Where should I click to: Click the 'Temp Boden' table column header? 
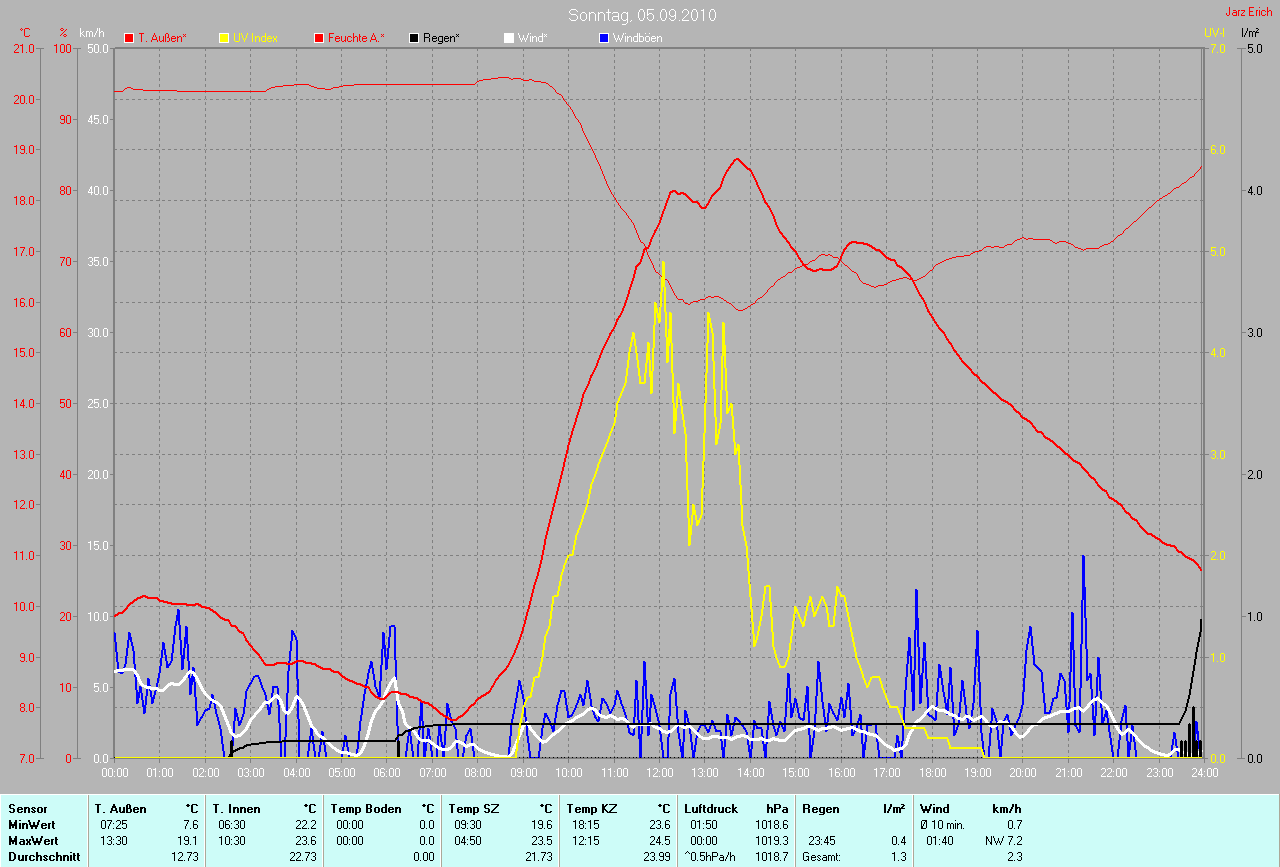coord(366,809)
